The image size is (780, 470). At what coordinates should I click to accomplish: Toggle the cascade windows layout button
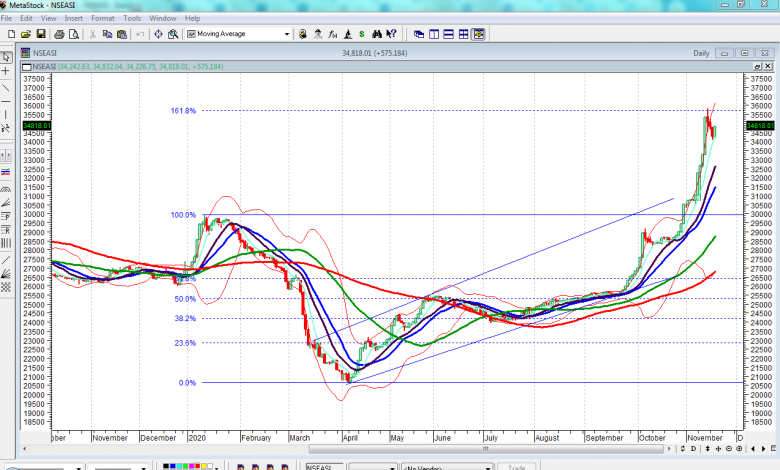click(x=419, y=34)
